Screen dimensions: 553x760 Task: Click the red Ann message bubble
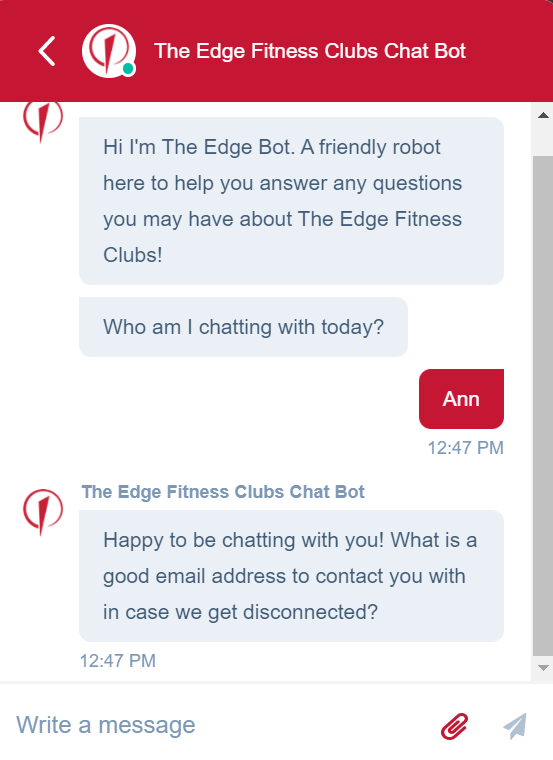pyautogui.click(x=461, y=399)
